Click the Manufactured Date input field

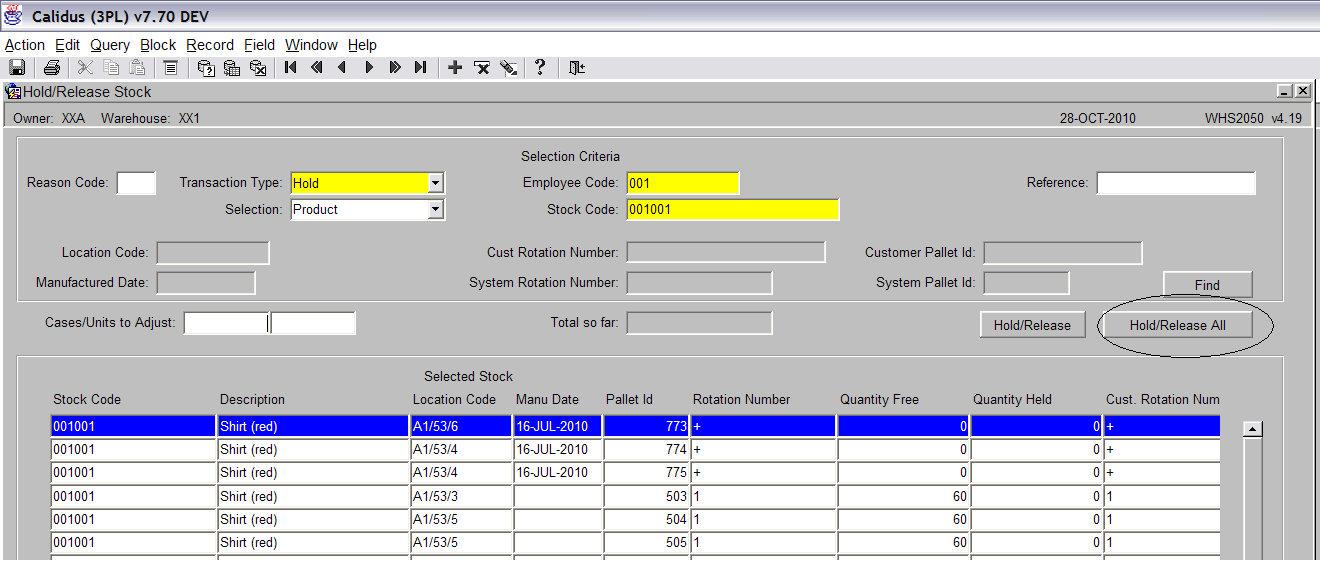(206, 283)
